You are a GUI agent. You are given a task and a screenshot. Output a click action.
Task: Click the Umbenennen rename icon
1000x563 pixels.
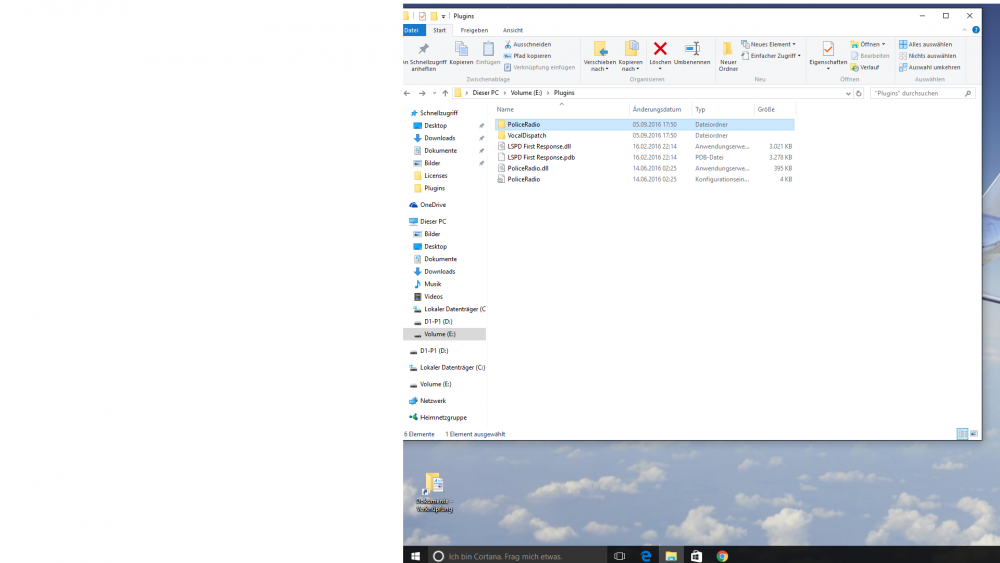point(692,49)
